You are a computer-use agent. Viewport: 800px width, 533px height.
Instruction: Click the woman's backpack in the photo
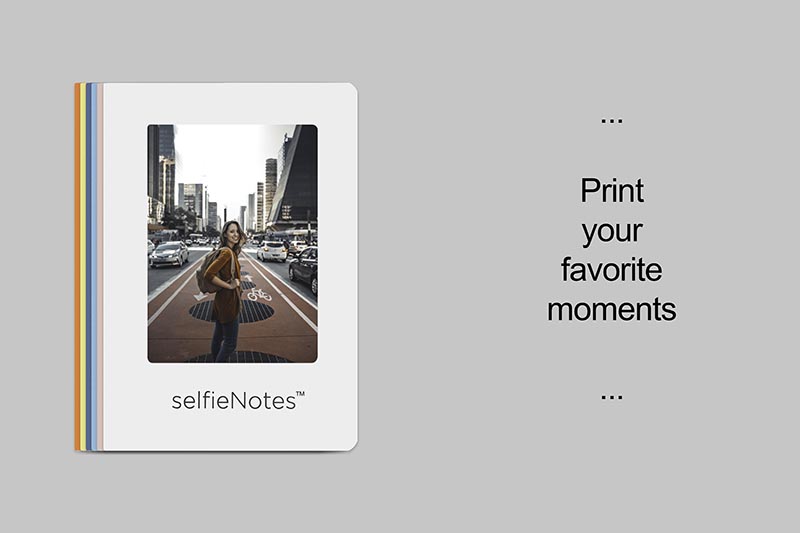pos(209,272)
